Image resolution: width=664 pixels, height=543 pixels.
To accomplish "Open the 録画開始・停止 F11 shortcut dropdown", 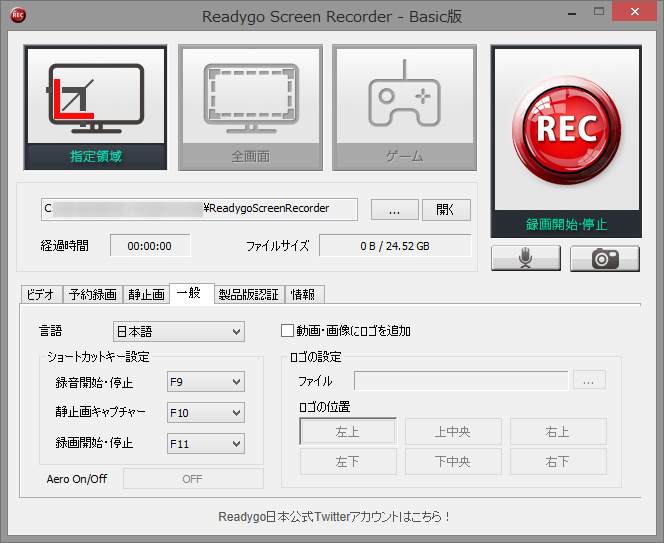I will tap(205, 443).
